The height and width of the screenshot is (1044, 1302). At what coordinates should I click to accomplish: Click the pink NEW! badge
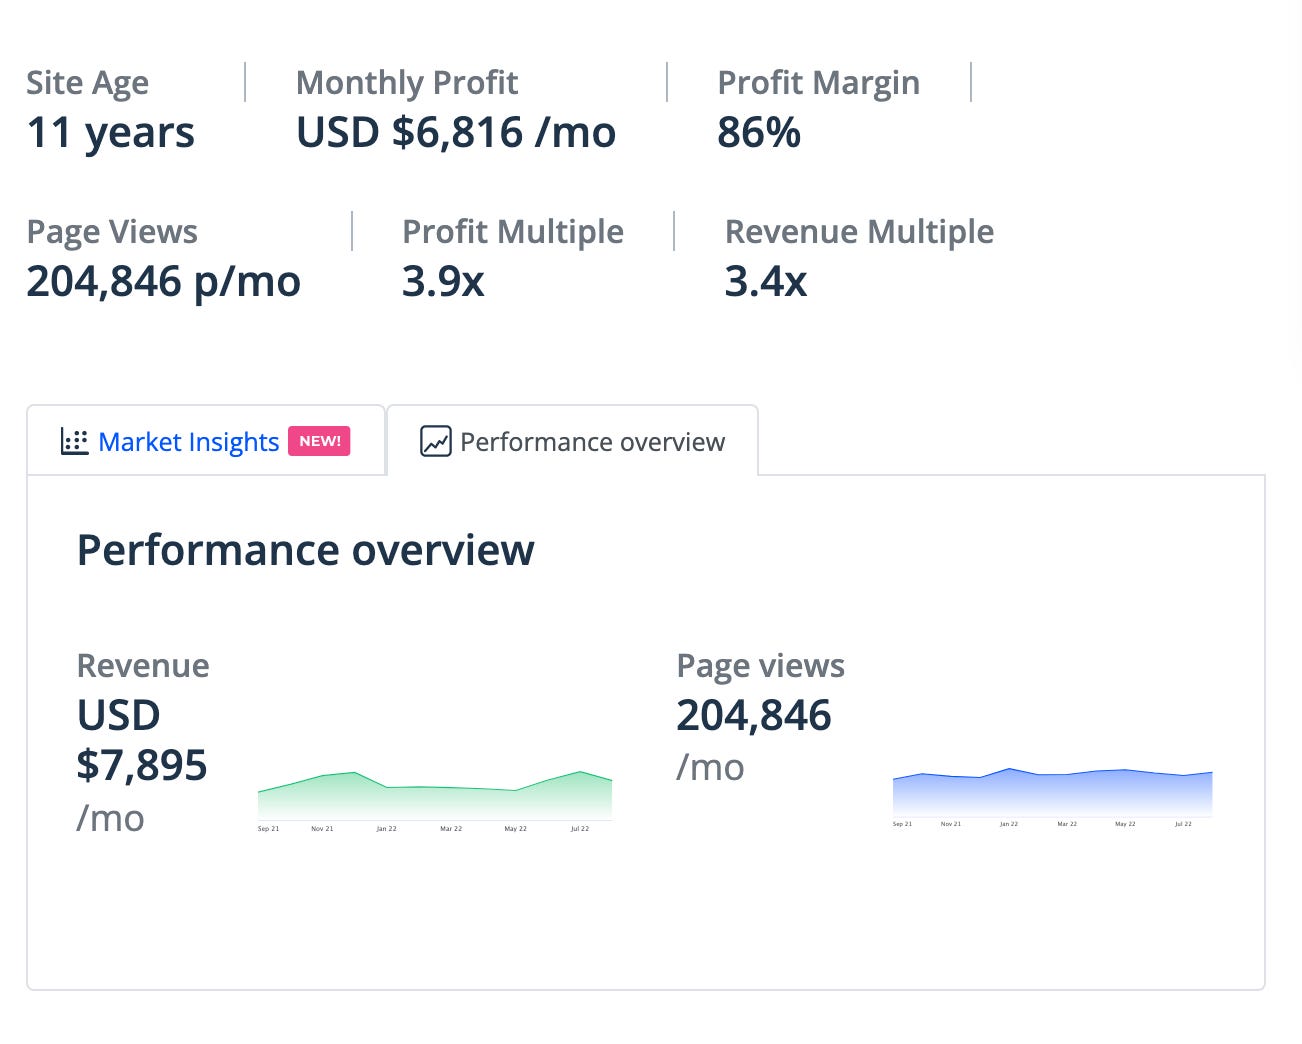[319, 441]
